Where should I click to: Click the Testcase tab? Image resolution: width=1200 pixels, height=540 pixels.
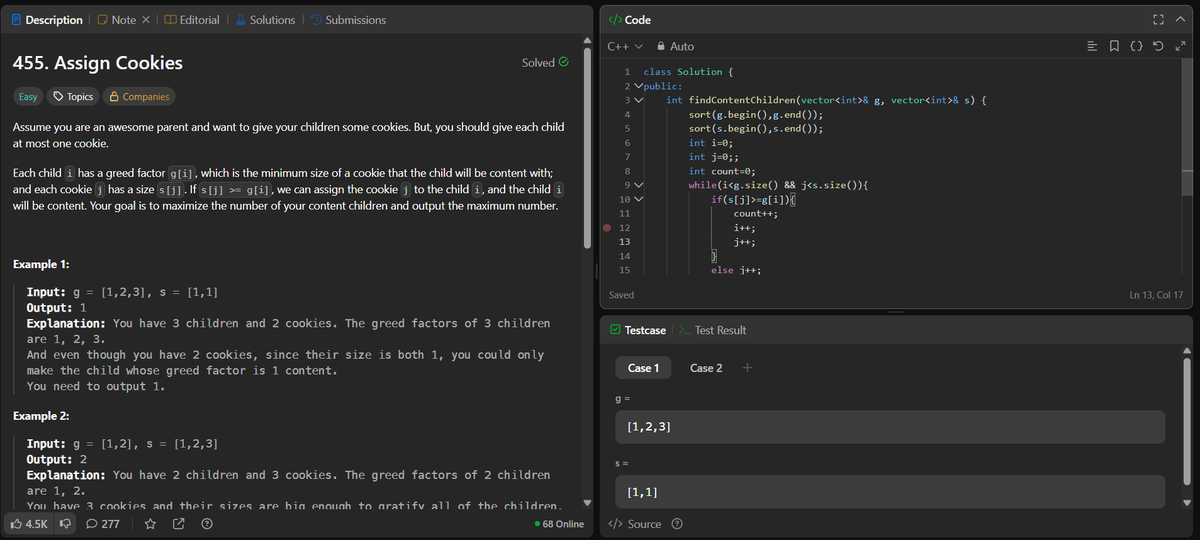tap(637, 330)
